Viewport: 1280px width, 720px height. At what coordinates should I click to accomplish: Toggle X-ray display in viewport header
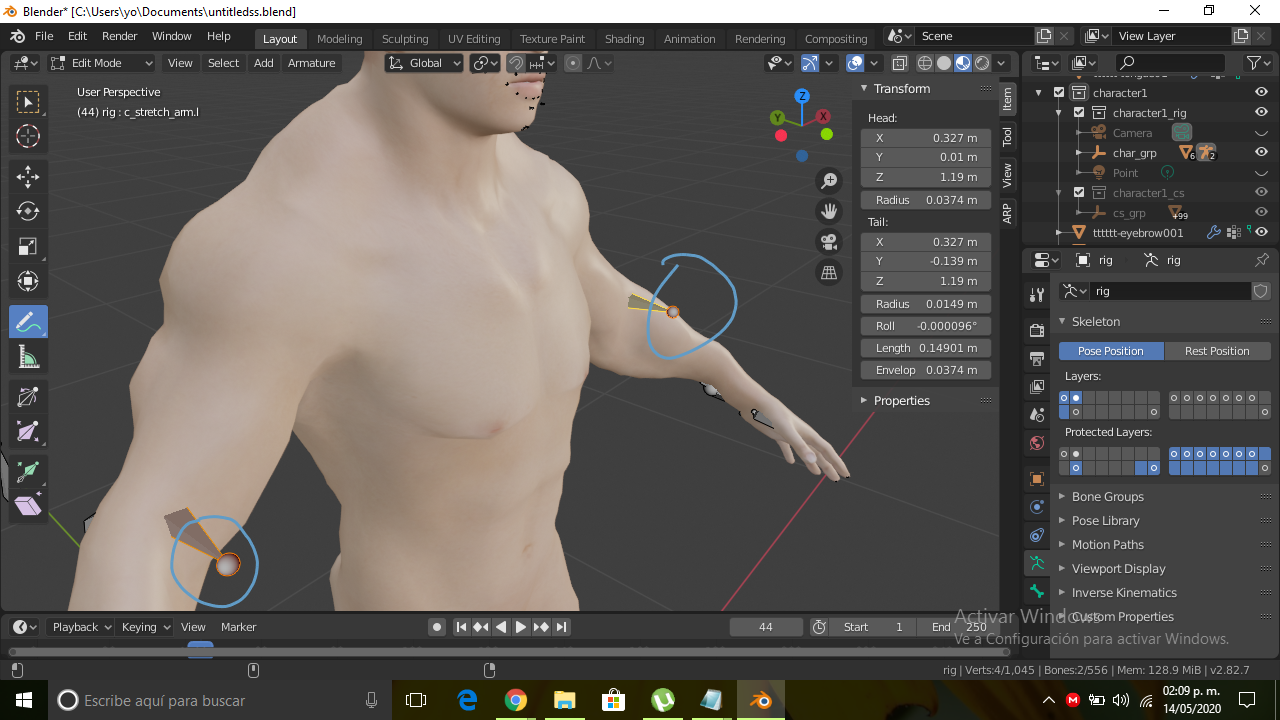[899, 63]
